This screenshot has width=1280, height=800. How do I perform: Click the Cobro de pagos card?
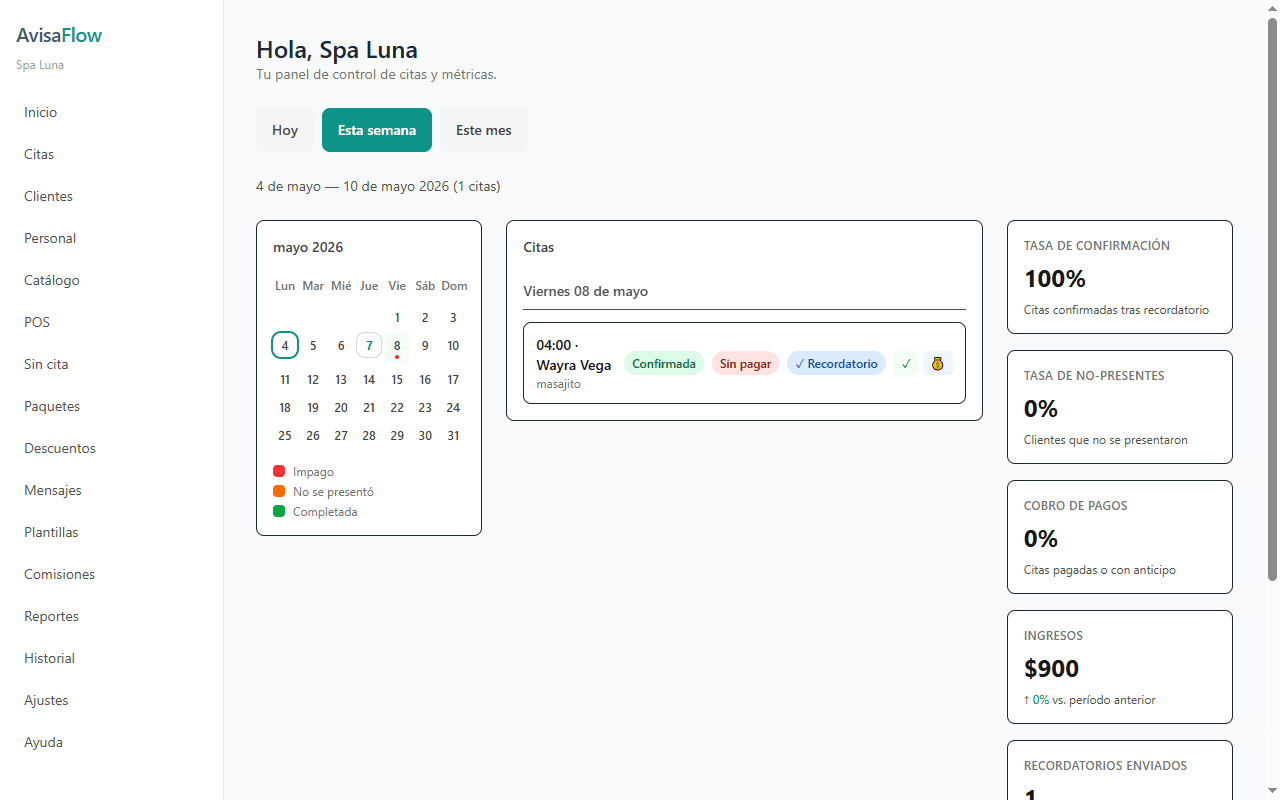1120,537
